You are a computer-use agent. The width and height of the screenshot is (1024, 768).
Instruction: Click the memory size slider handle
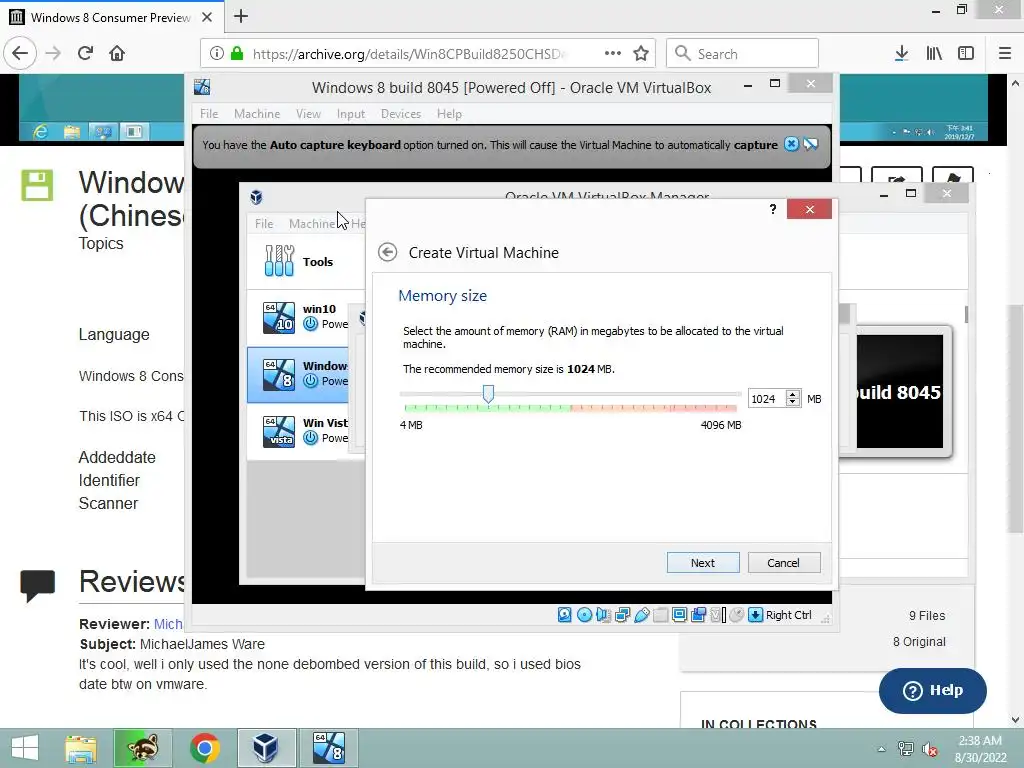[488, 394]
